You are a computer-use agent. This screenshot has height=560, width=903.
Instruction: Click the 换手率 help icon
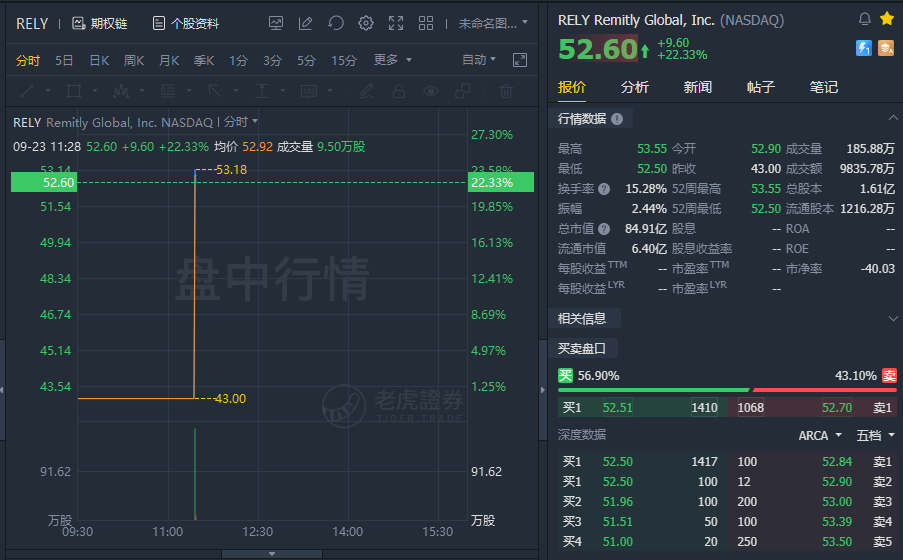tap(604, 189)
